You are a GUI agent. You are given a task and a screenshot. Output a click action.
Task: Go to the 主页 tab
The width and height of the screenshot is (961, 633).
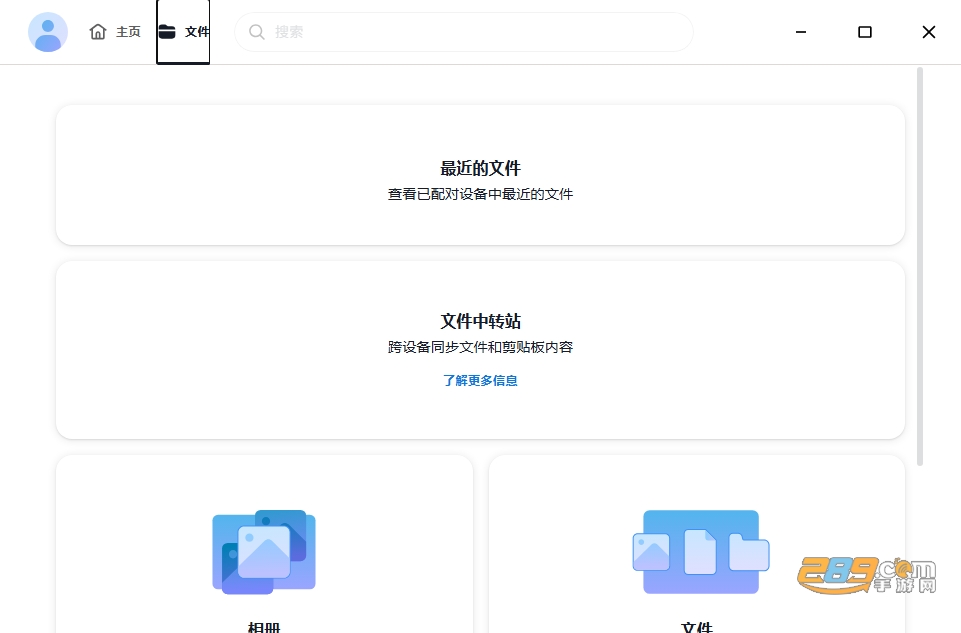tap(115, 32)
